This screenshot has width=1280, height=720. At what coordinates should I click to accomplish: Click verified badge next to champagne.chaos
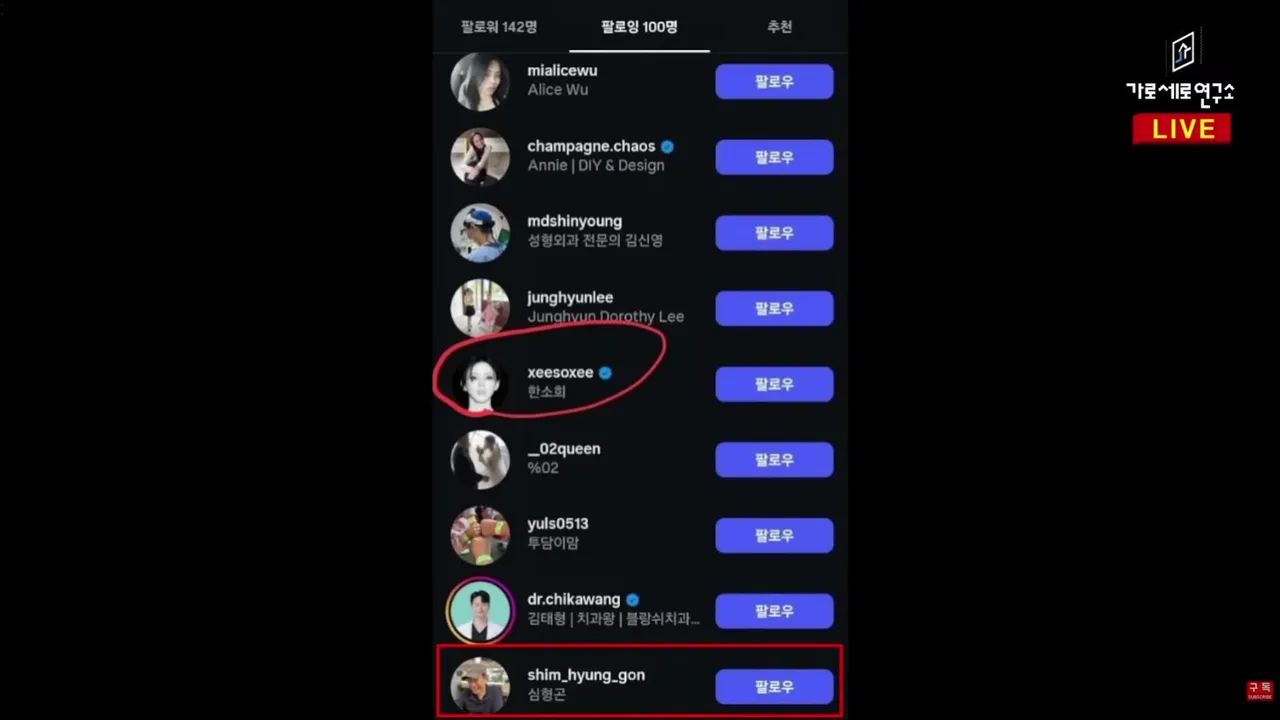click(x=667, y=146)
